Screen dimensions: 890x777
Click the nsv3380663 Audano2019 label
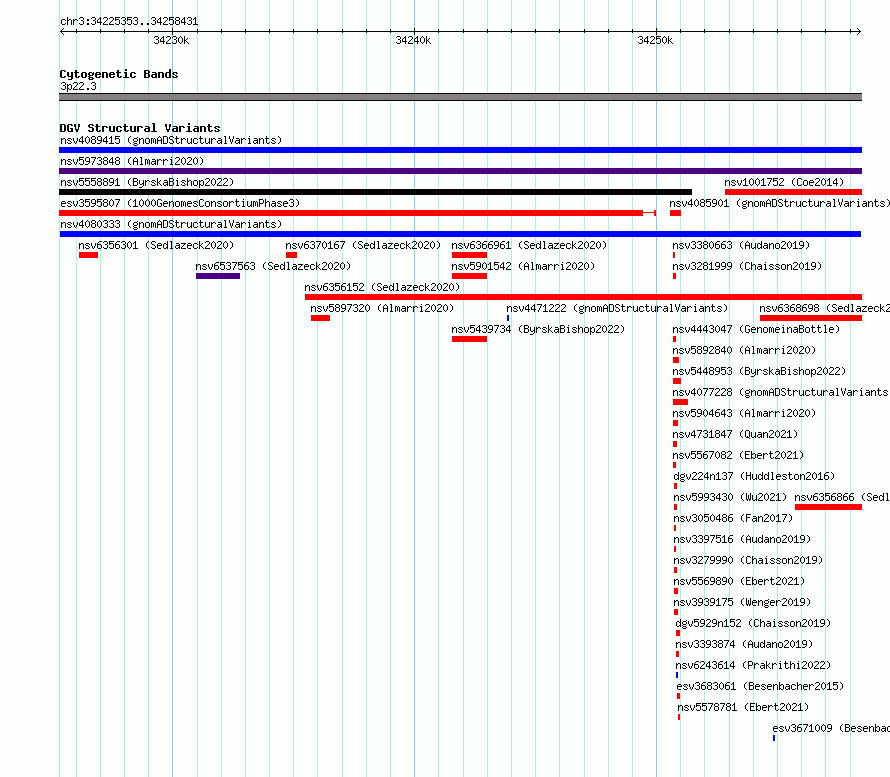point(741,245)
